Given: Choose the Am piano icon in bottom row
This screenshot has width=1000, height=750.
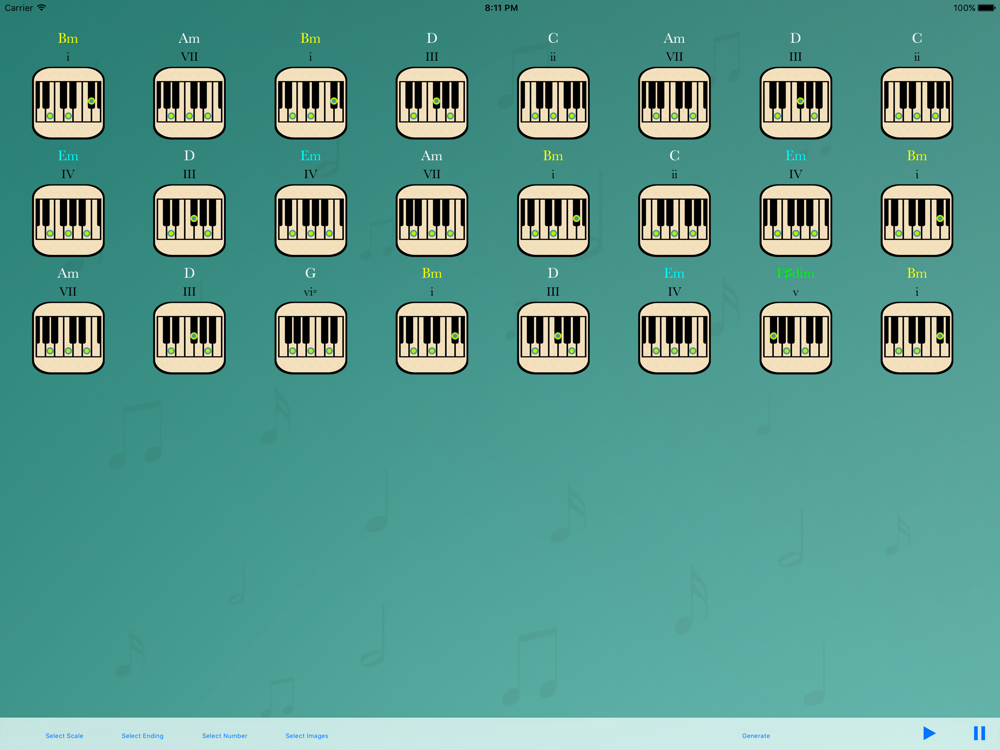Looking at the screenshot, I should (x=68, y=337).
